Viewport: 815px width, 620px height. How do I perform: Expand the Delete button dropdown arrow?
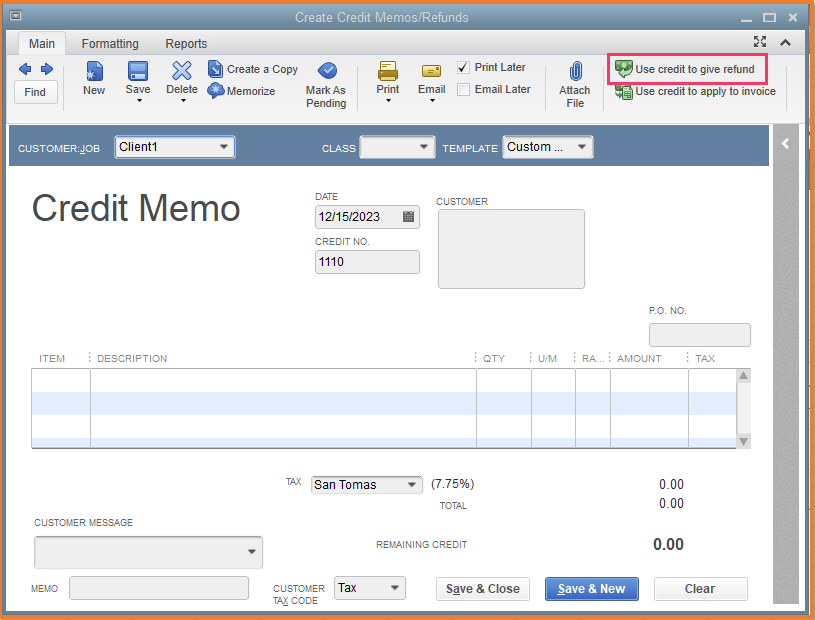(183, 101)
